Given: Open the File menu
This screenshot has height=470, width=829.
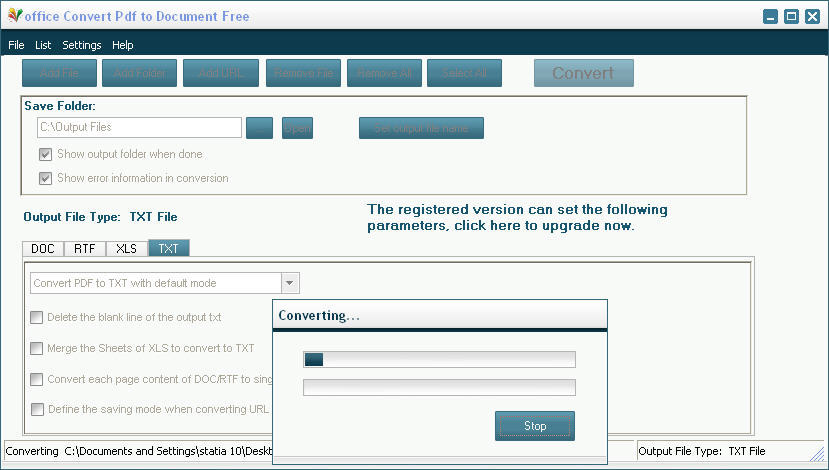Looking at the screenshot, I should (x=16, y=45).
